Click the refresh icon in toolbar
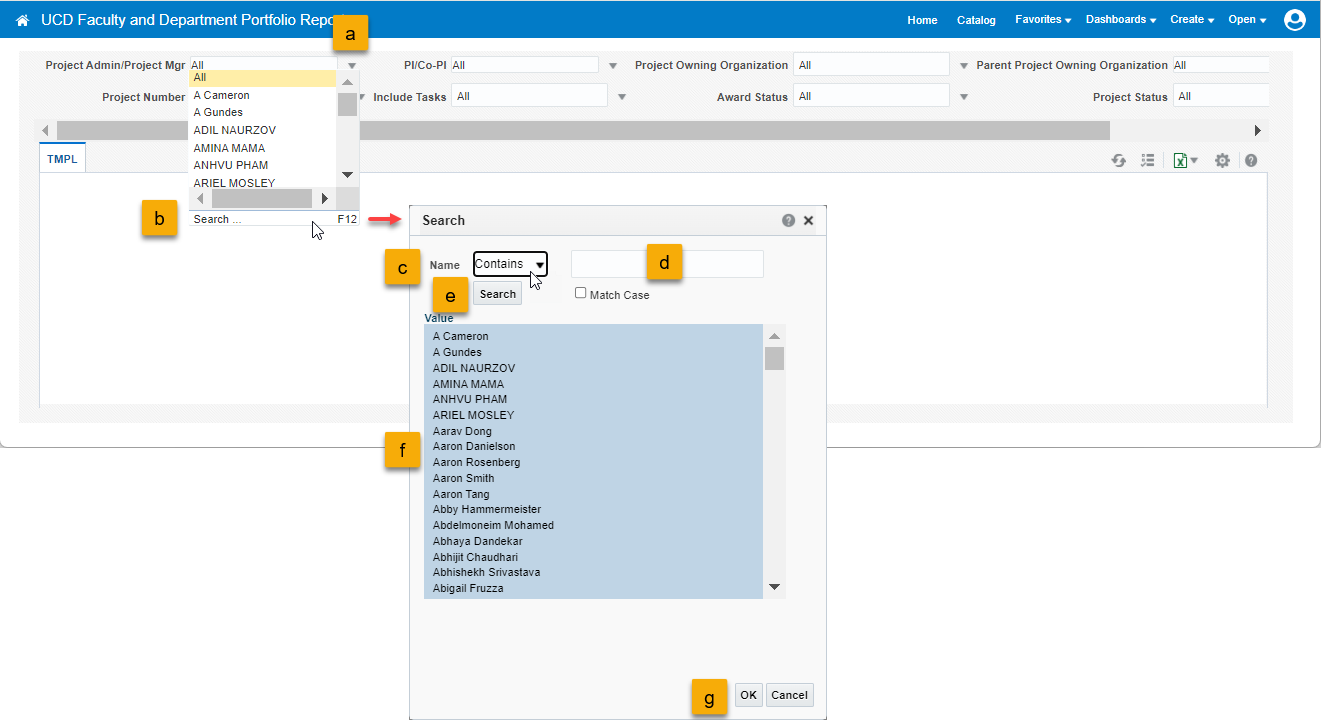 (x=1119, y=160)
